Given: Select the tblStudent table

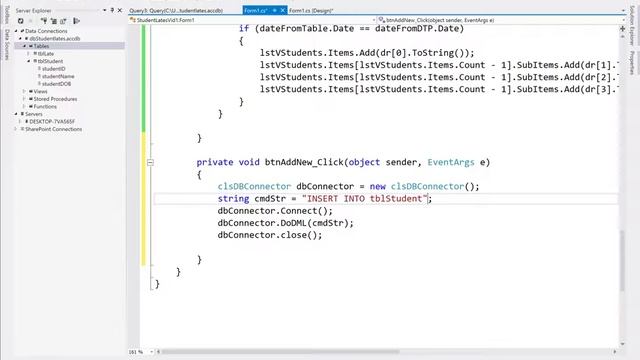Looking at the screenshot, I should 50,61.
